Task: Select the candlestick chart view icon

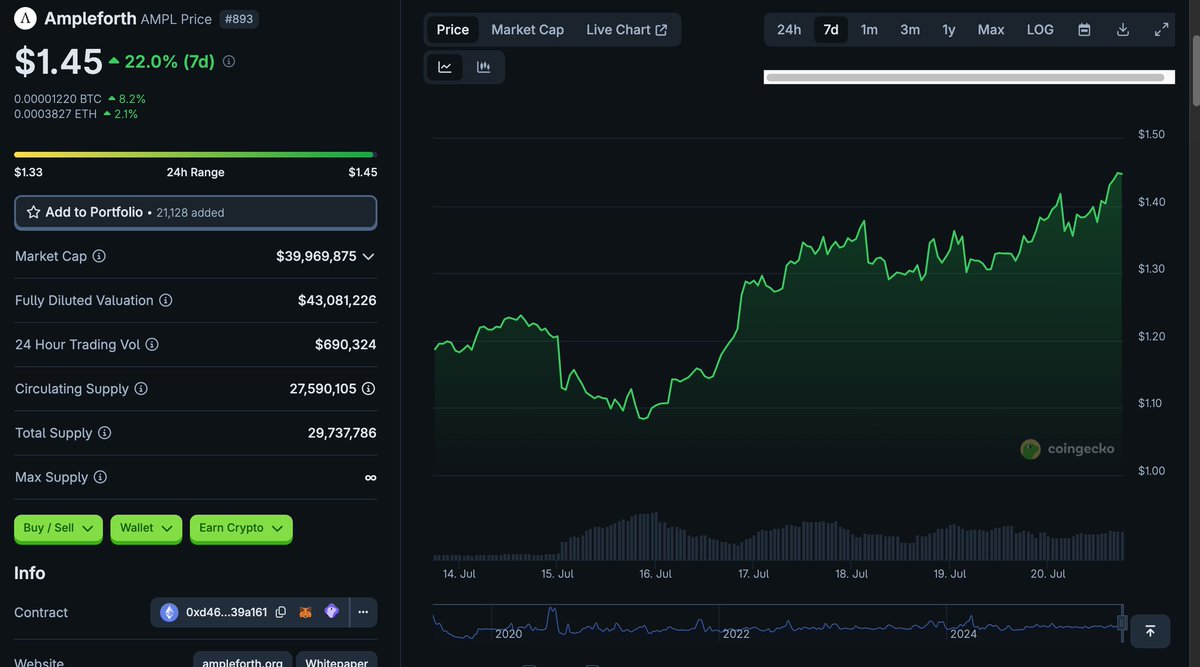Action: pyautogui.click(x=484, y=67)
